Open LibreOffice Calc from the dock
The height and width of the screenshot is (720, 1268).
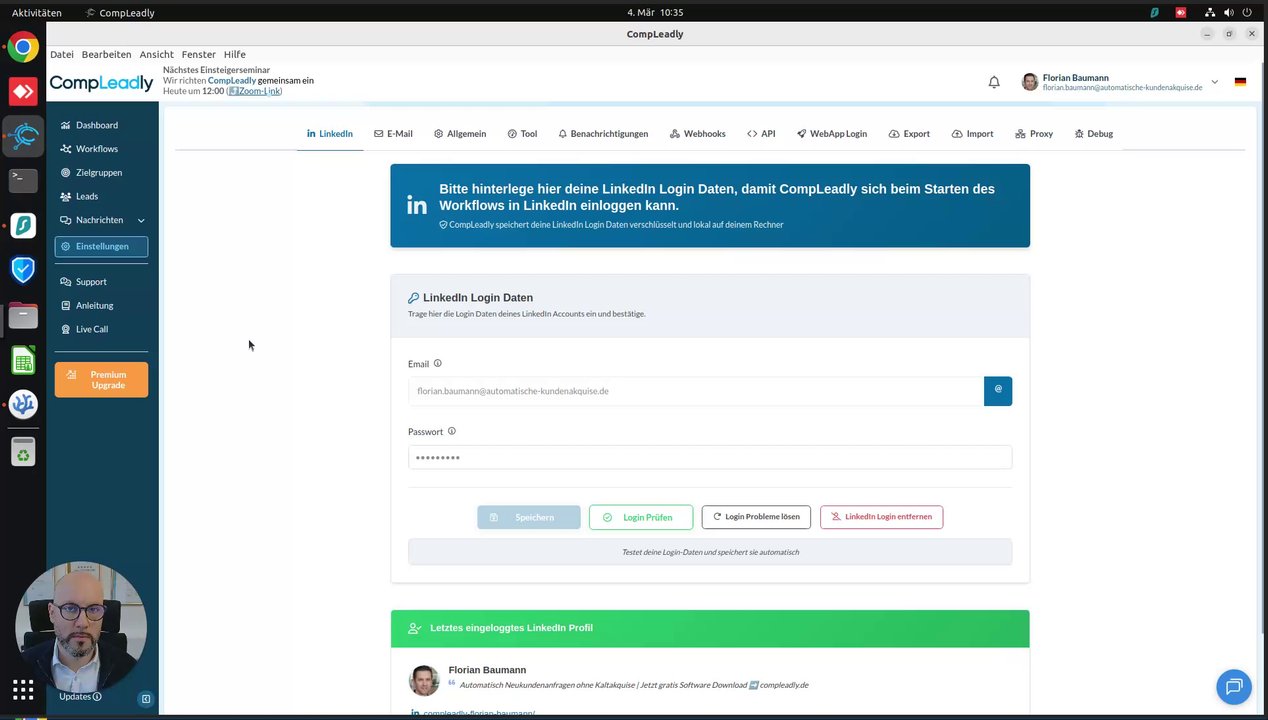point(23,360)
